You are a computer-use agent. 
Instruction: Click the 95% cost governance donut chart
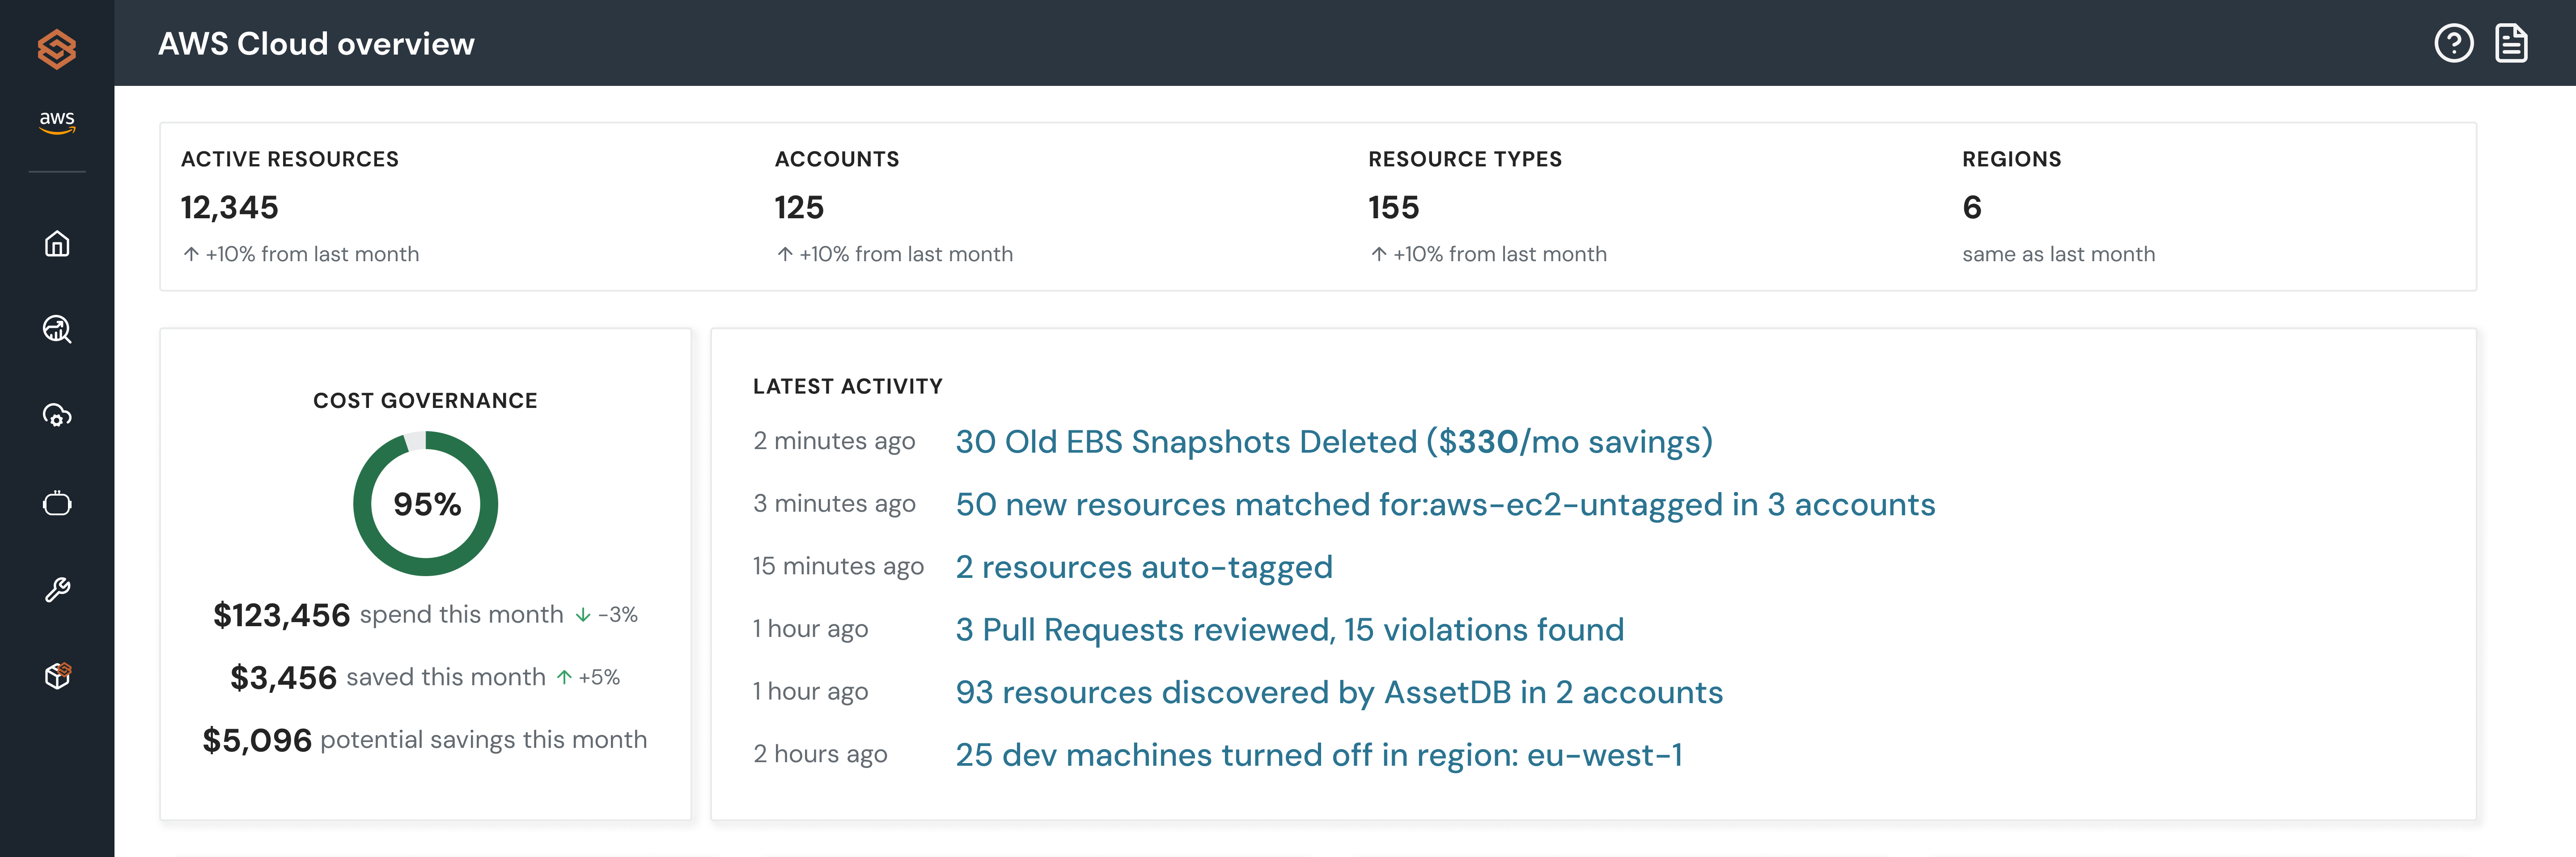pos(426,503)
